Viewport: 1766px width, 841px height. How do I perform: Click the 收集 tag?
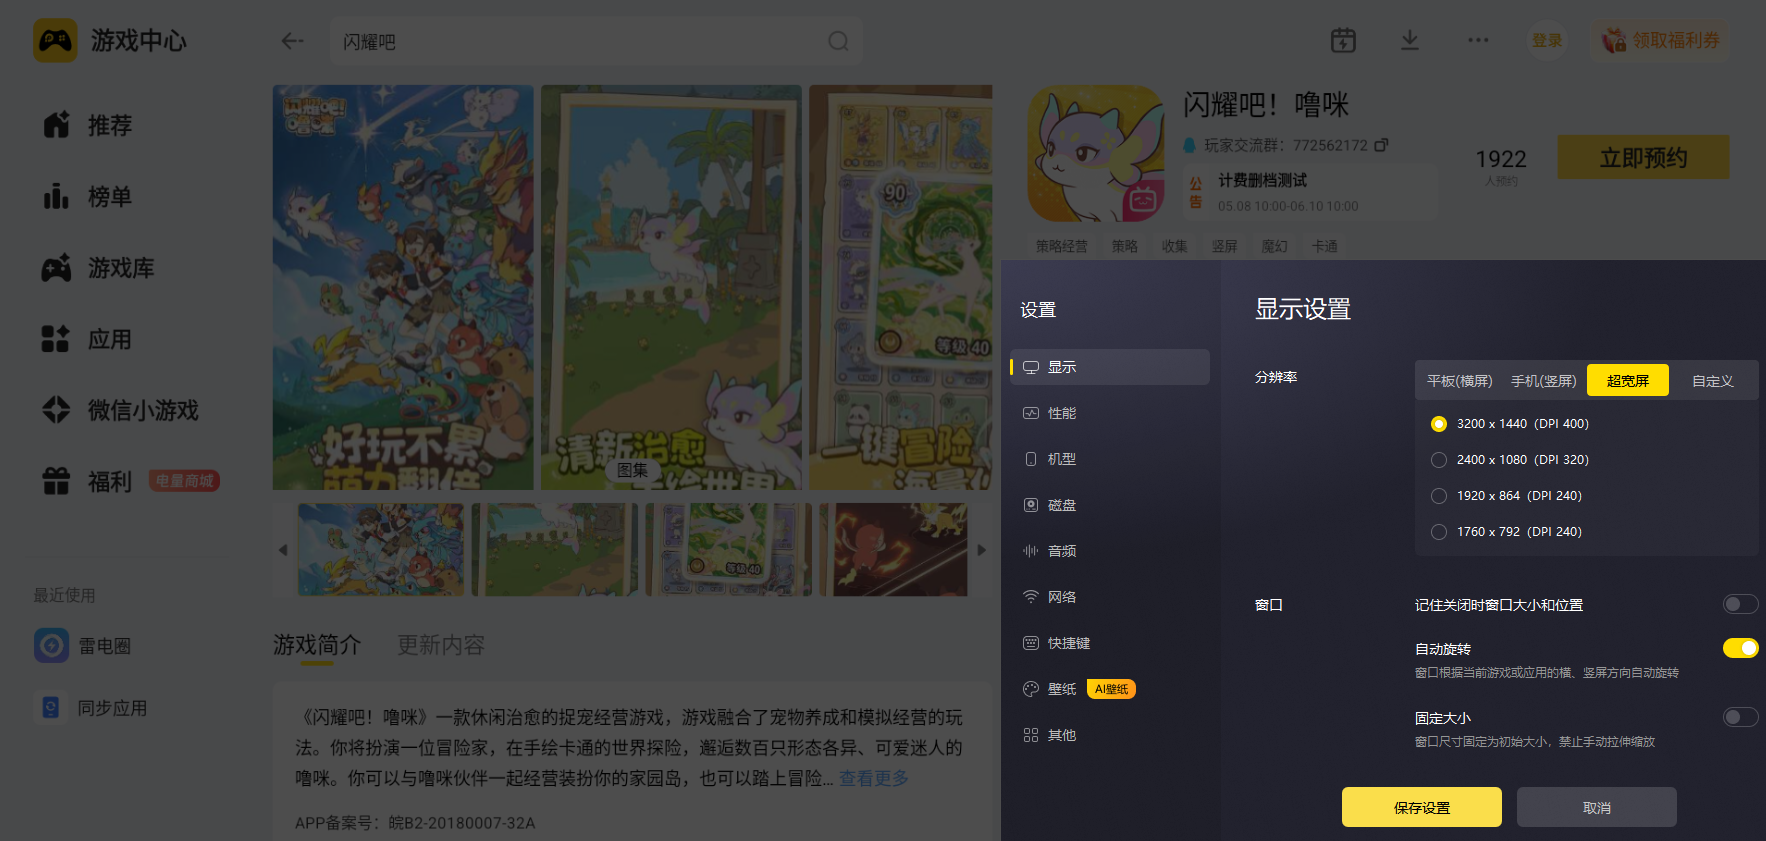tap(1175, 246)
